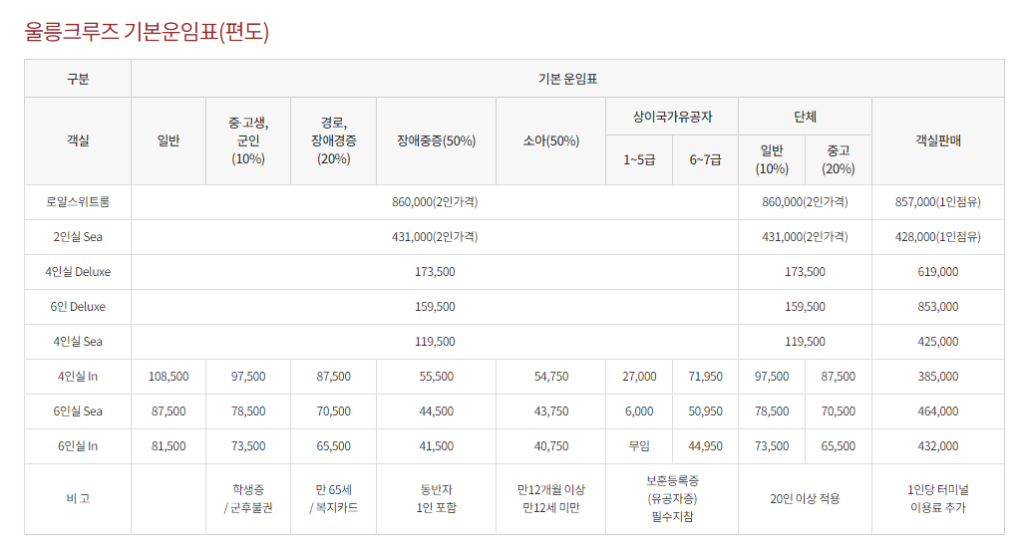Select the '44,950' fare cell
Image resolution: width=1024 pixels, height=547 pixels.
(705, 446)
